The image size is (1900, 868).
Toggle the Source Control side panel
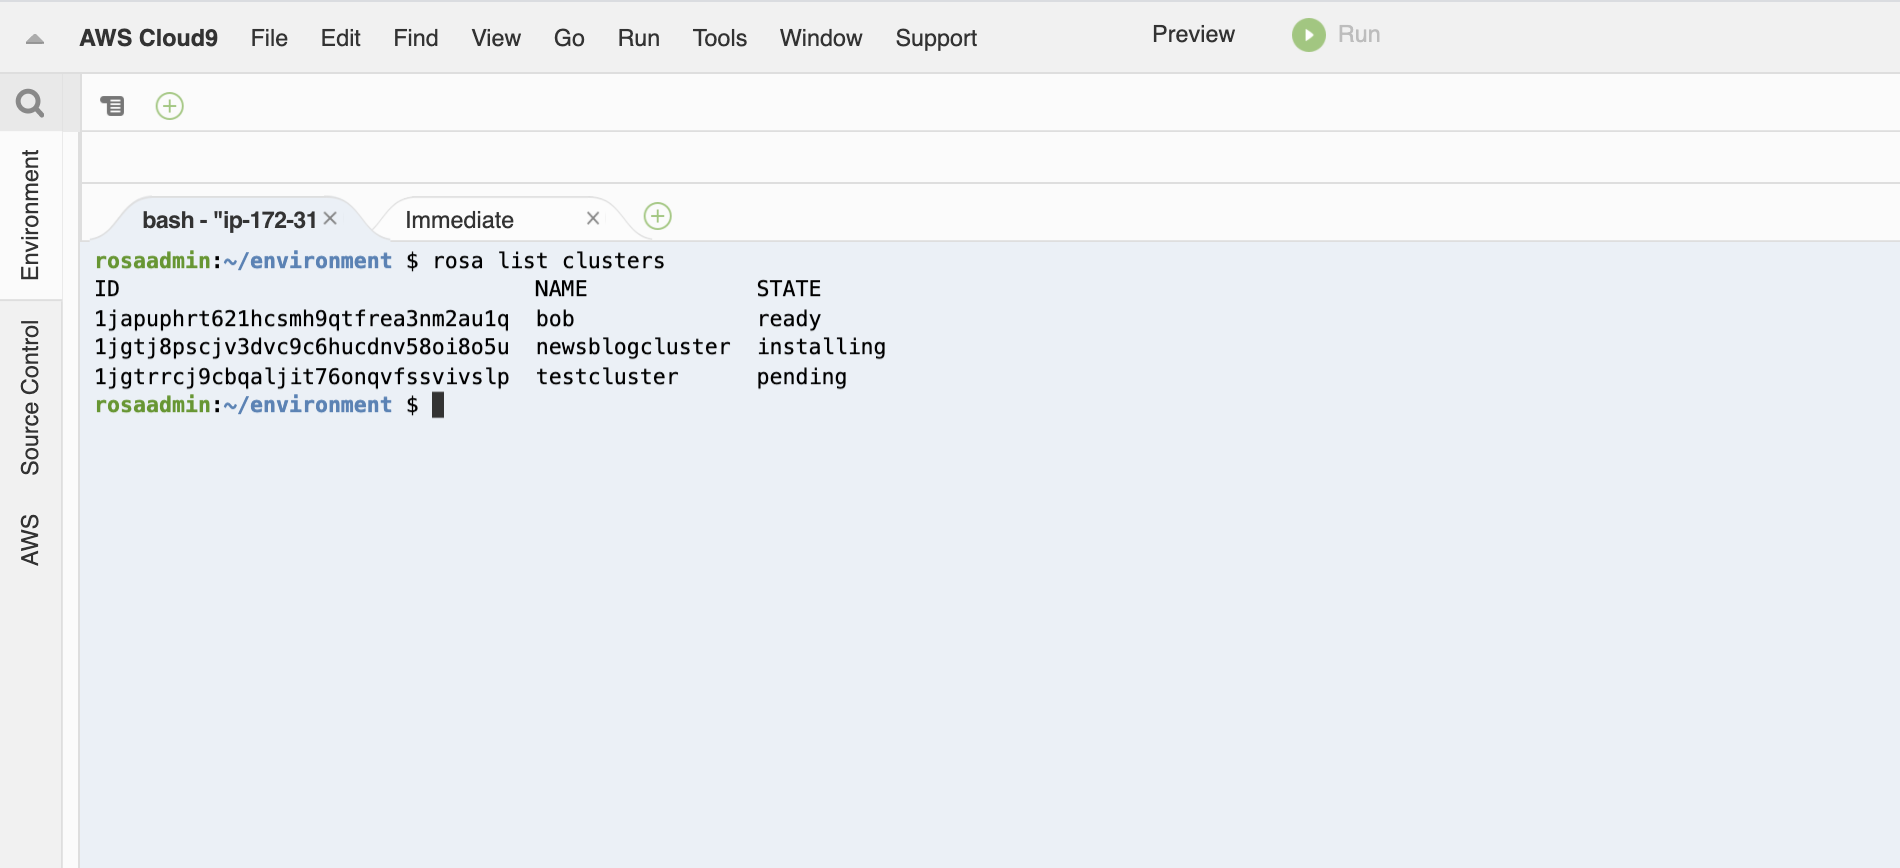click(30, 397)
